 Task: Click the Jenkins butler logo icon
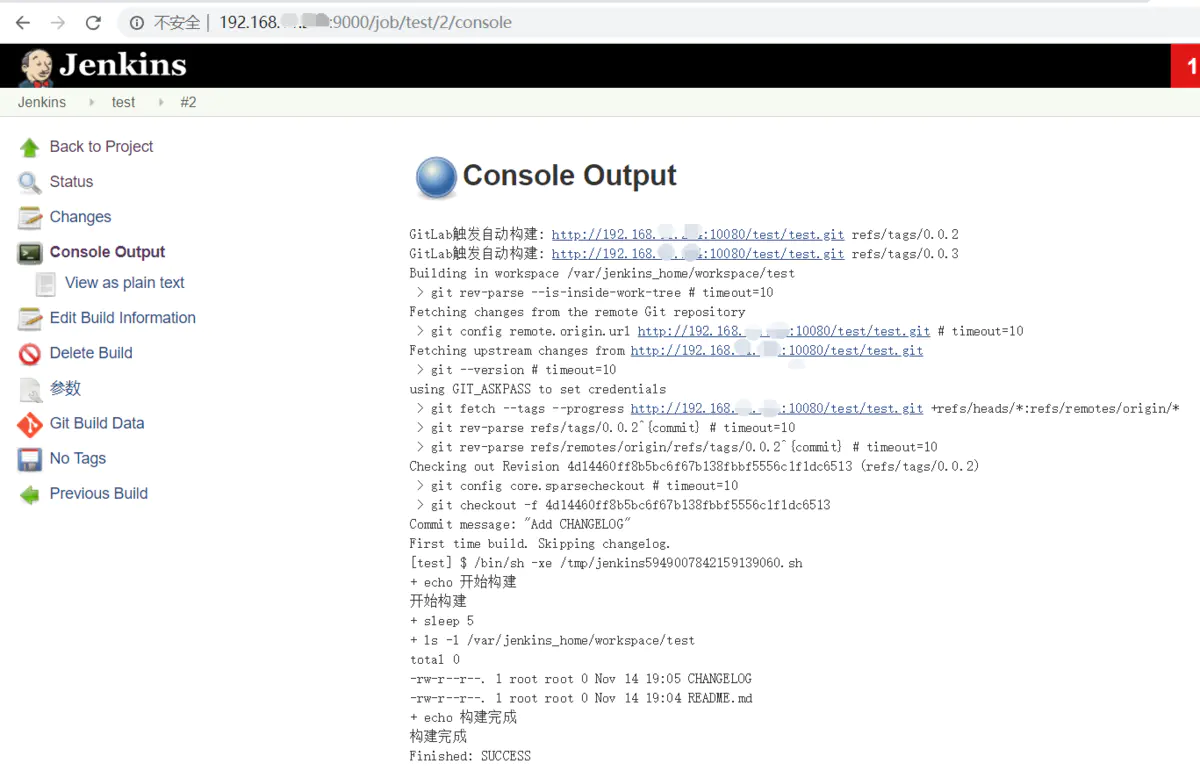click(x=35, y=66)
